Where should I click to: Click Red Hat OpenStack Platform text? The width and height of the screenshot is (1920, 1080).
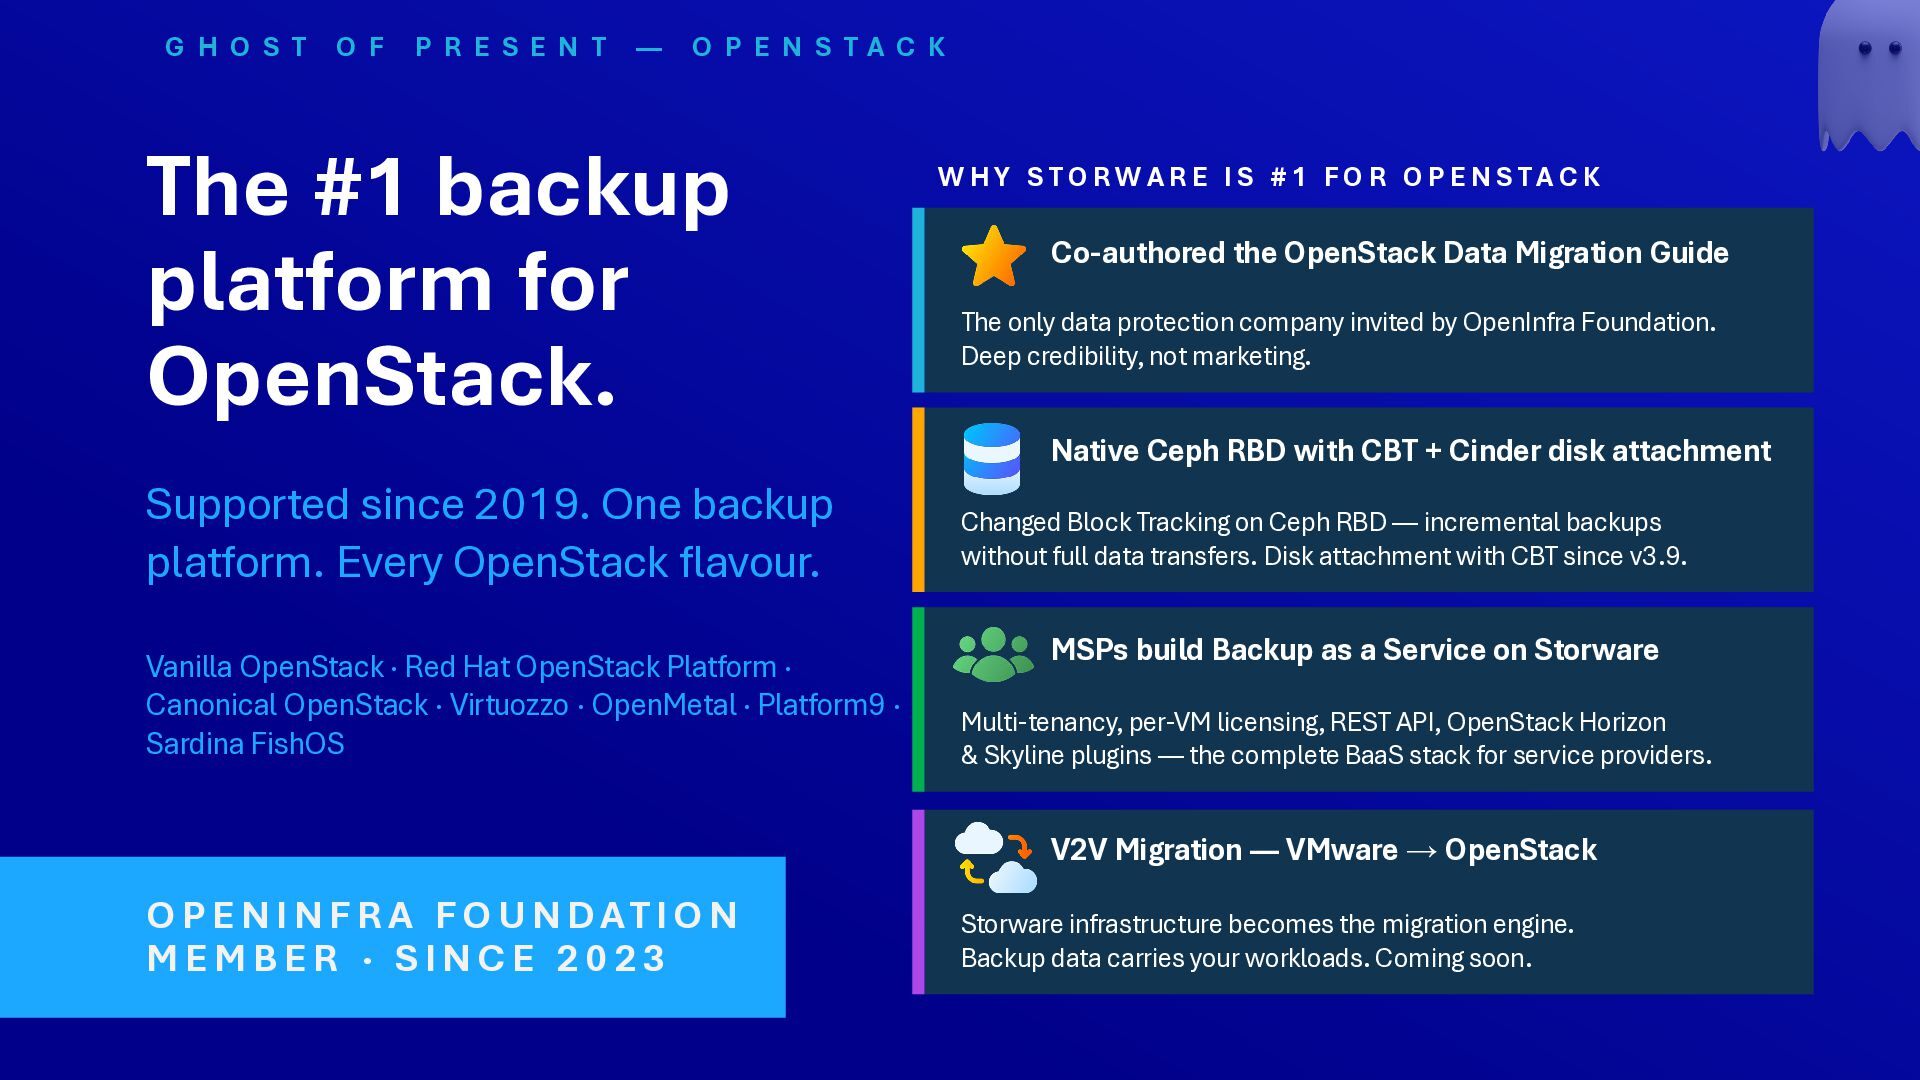point(590,667)
